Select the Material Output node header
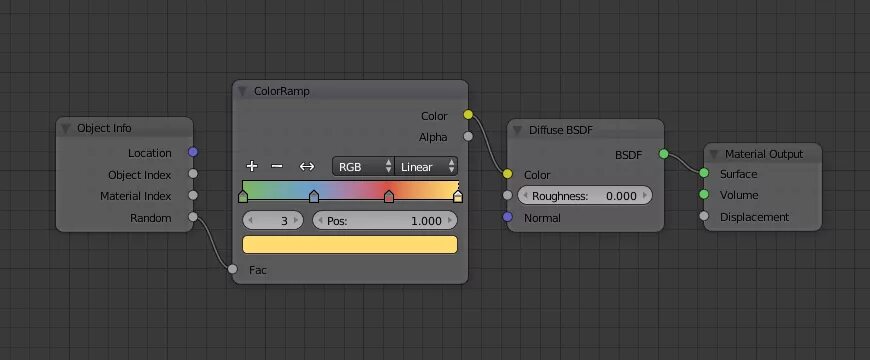Image resolution: width=870 pixels, height=360 pixels. pos(762,154)
